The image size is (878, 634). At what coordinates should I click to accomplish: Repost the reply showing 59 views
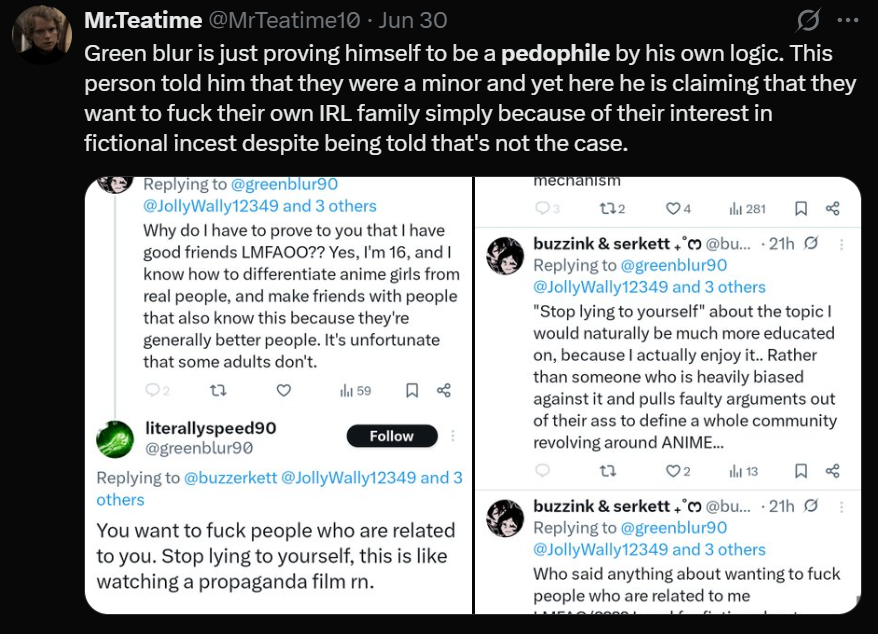[218, 390]
